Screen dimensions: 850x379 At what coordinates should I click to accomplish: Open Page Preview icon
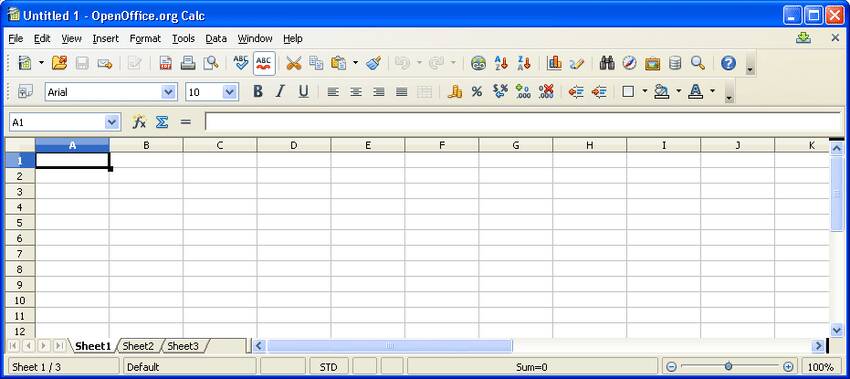pos(210,63)
